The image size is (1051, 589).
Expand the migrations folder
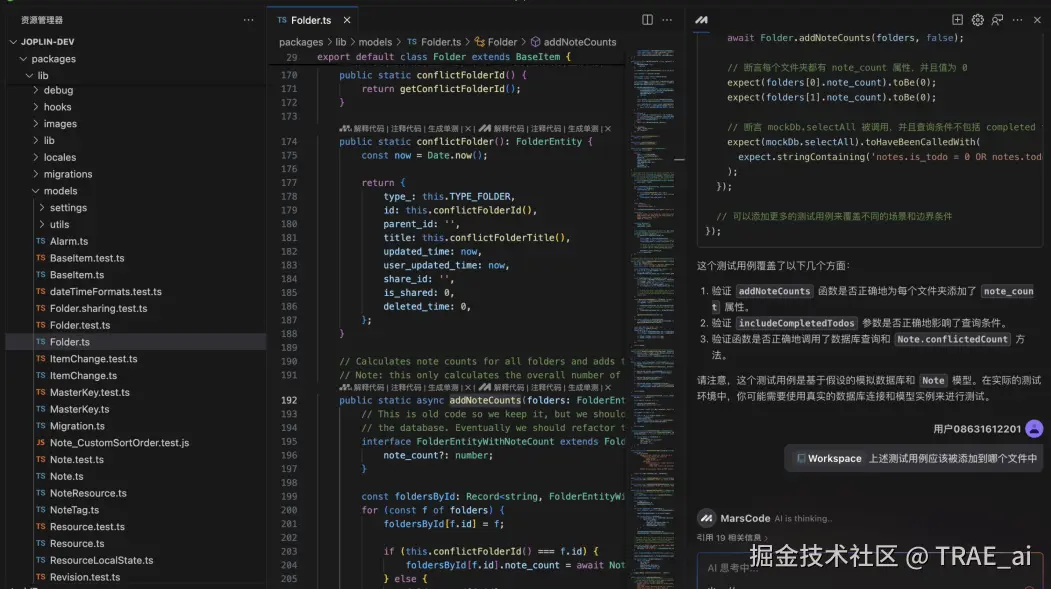[36, 174]
